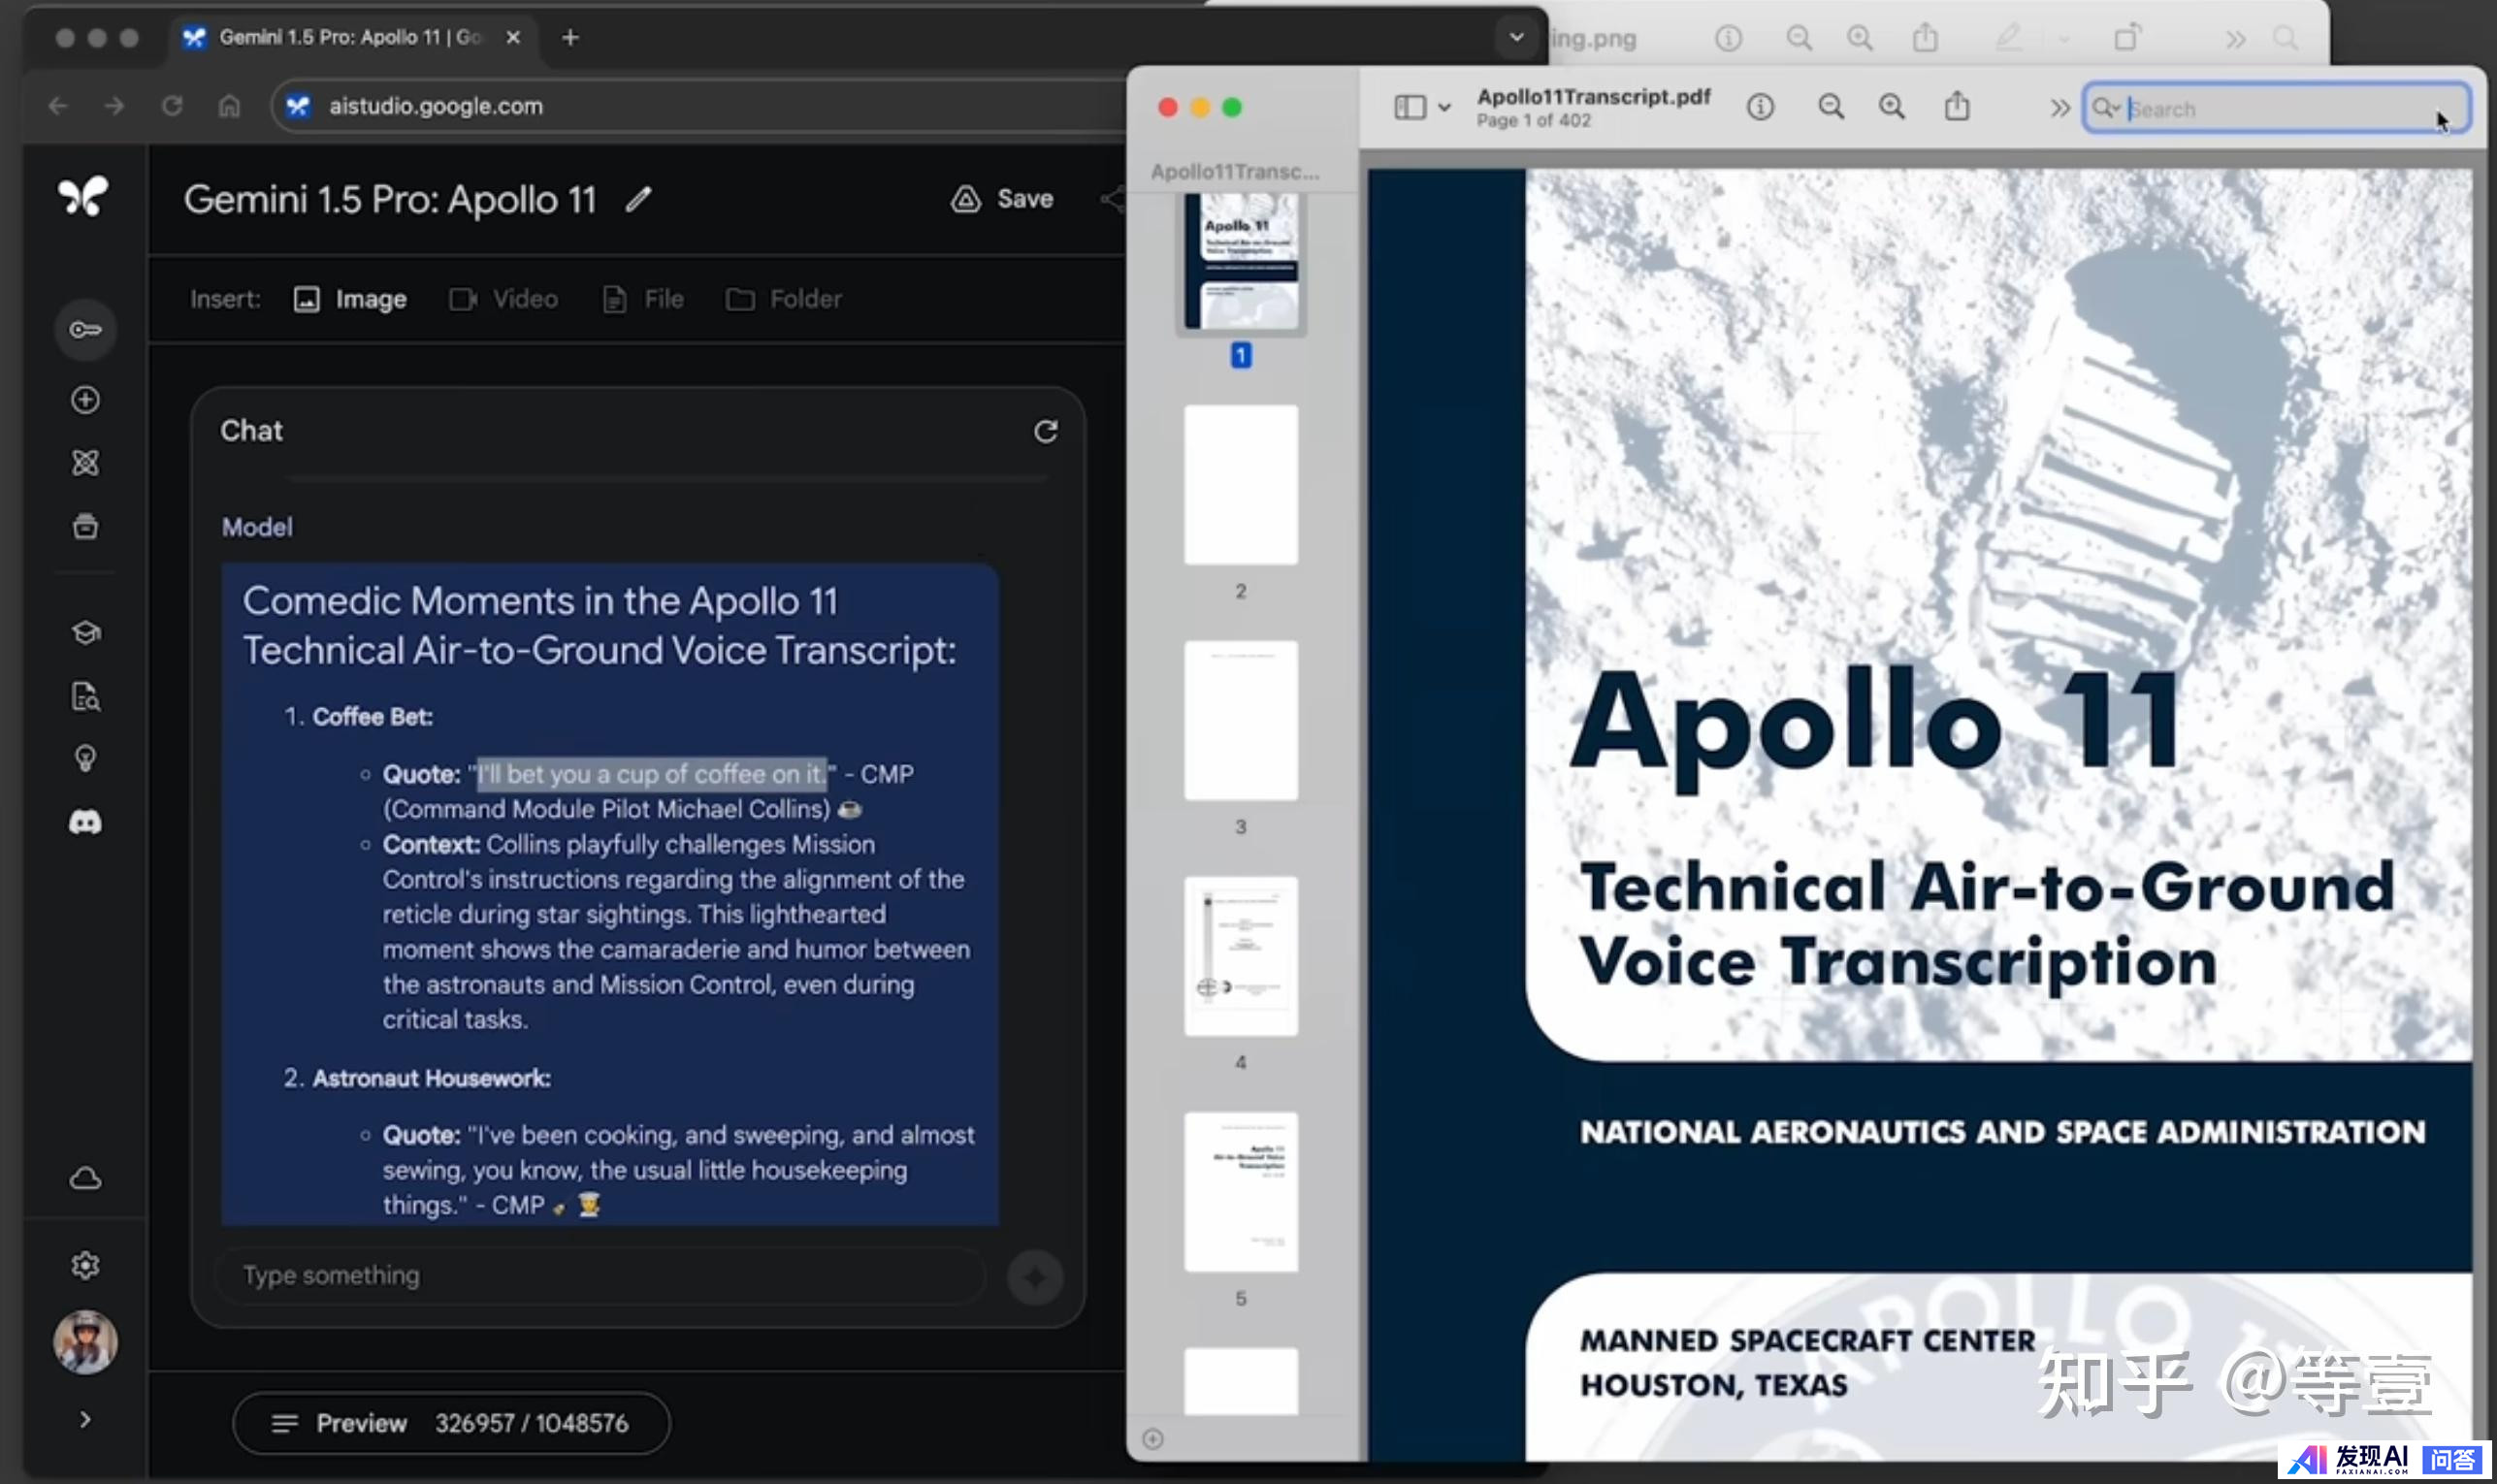Image resolution: width=2497 pixels, height=1484 pixels.
Task: Insert a File into the prompt
Action: 643,299
